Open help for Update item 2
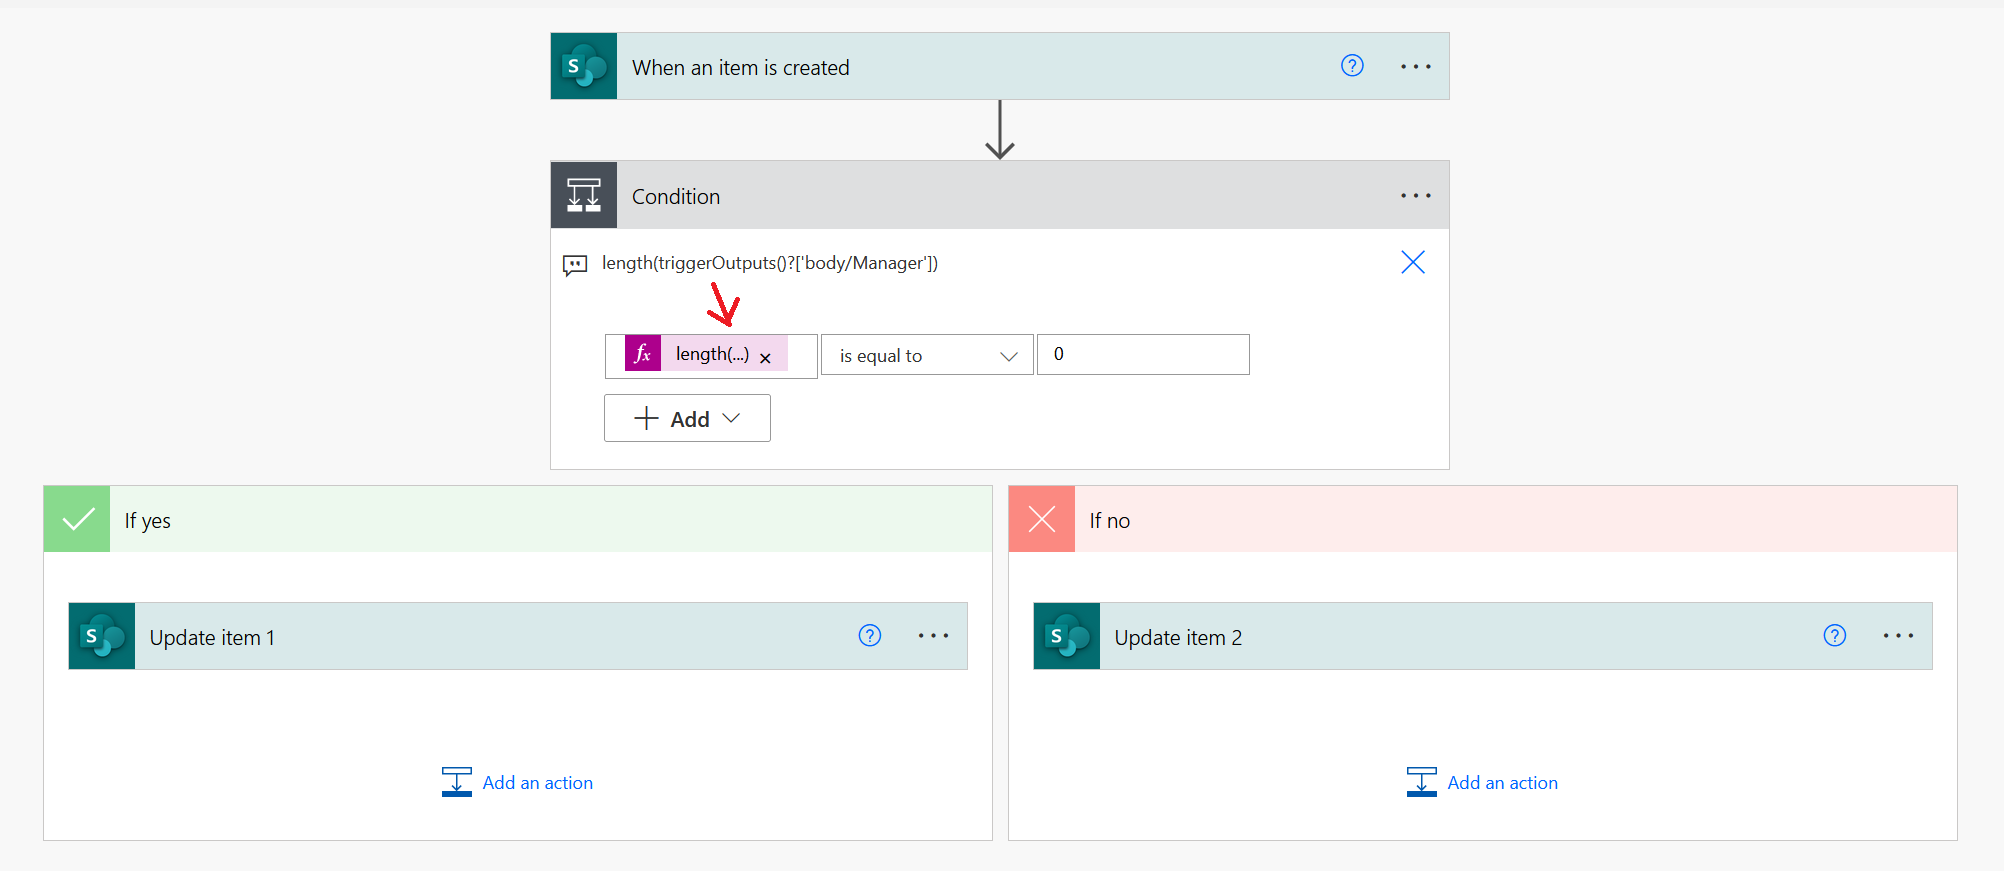Viewport: 2004px width, 871px height. pos(1834,636)
